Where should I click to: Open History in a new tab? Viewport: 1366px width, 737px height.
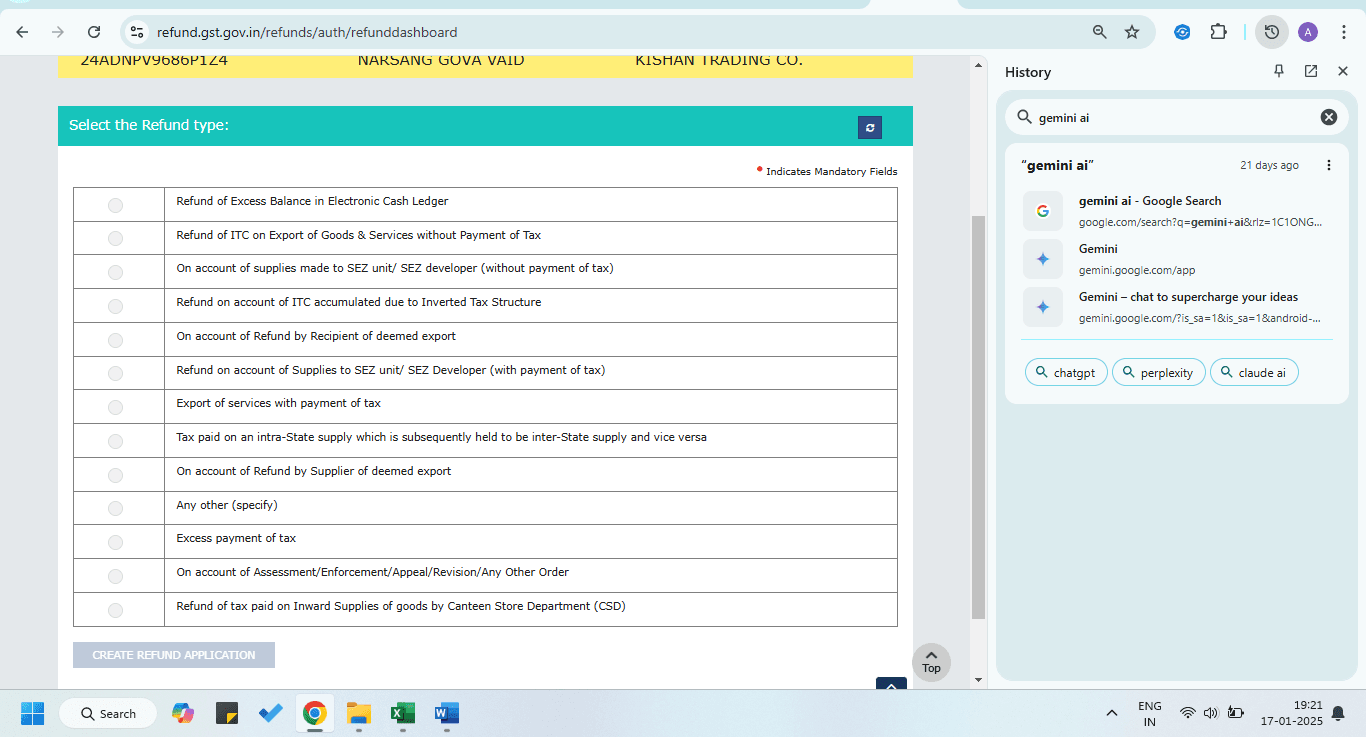point(1311,71)
